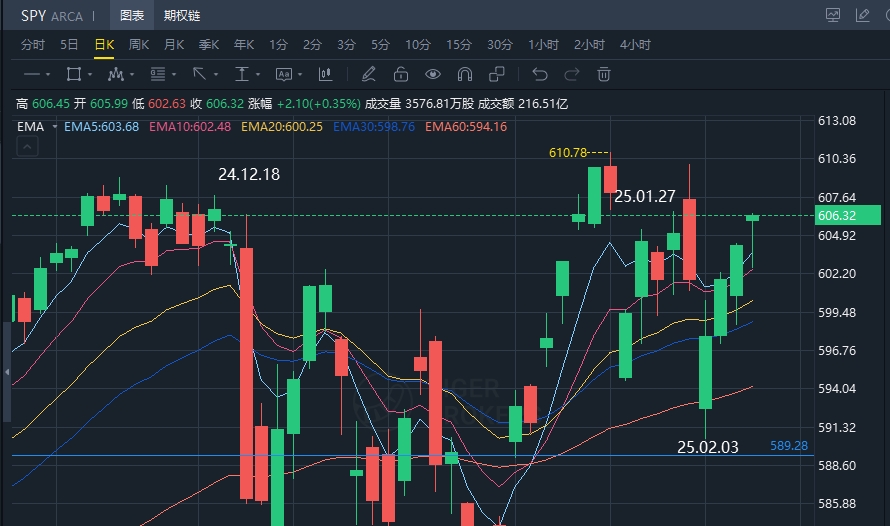The height and width of the screenshot is (526, 890).
Task: Switch to the 图表 tab
Action: pos(132,15)
